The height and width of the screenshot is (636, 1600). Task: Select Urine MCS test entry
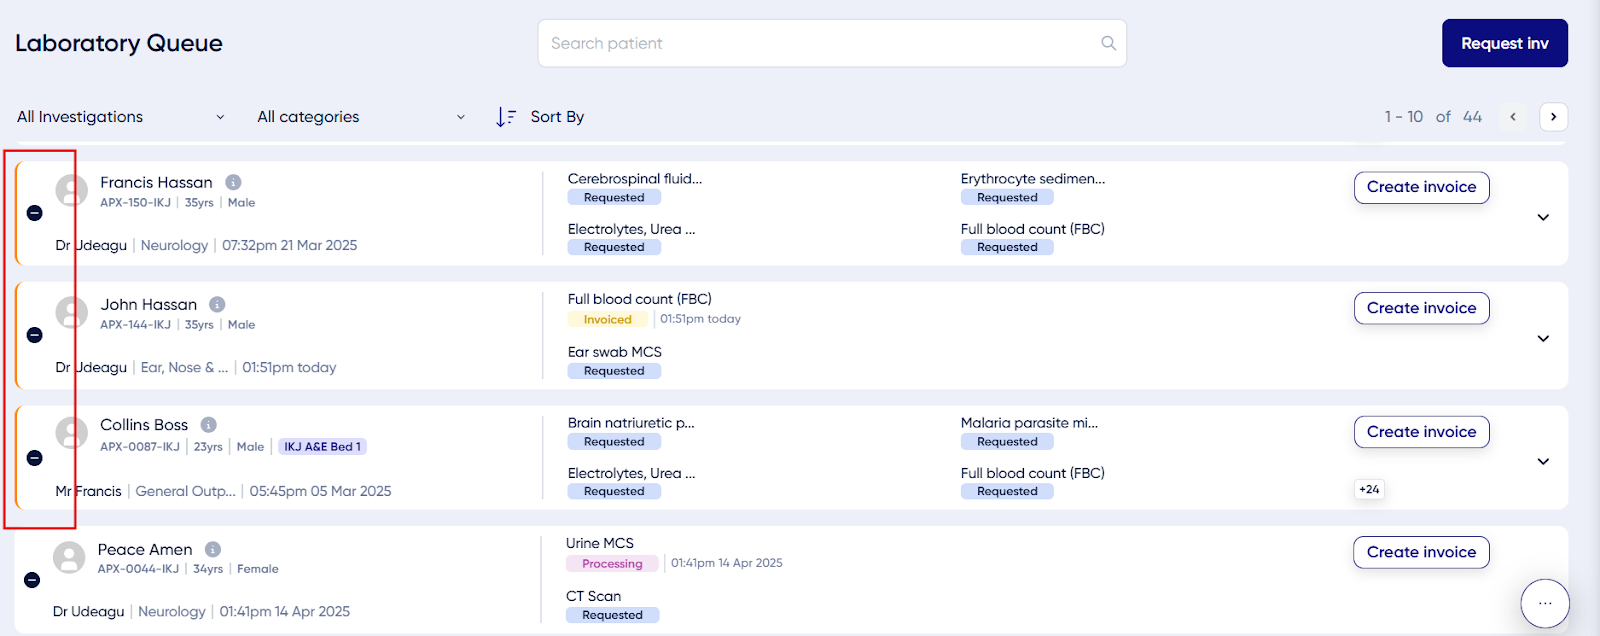point(600,543)
